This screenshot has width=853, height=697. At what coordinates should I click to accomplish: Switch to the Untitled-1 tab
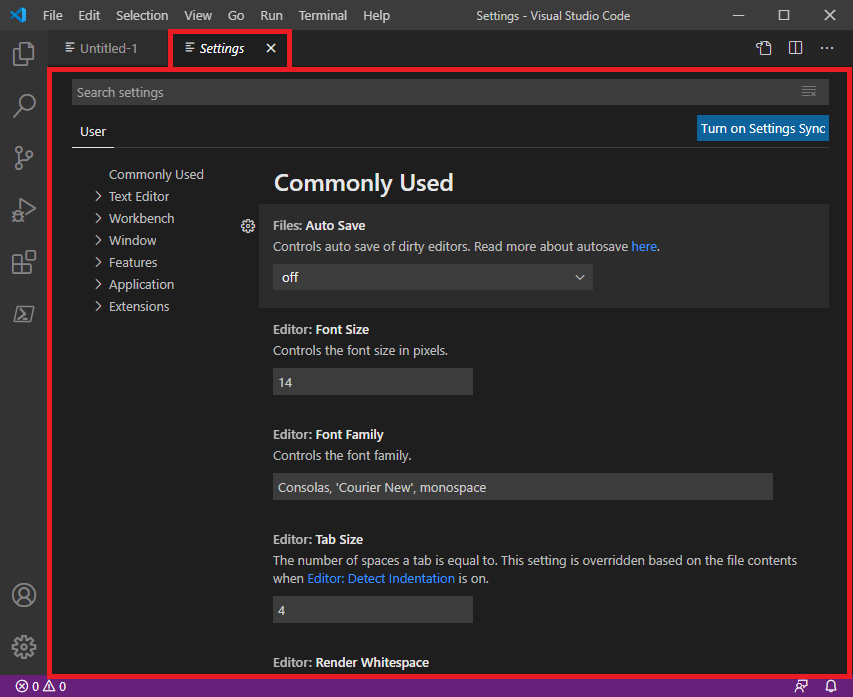click(108, 48)
